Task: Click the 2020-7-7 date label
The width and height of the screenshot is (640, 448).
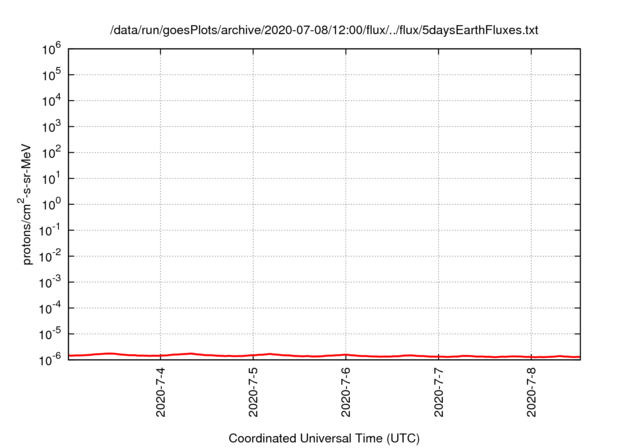Action: click(438, 392)
